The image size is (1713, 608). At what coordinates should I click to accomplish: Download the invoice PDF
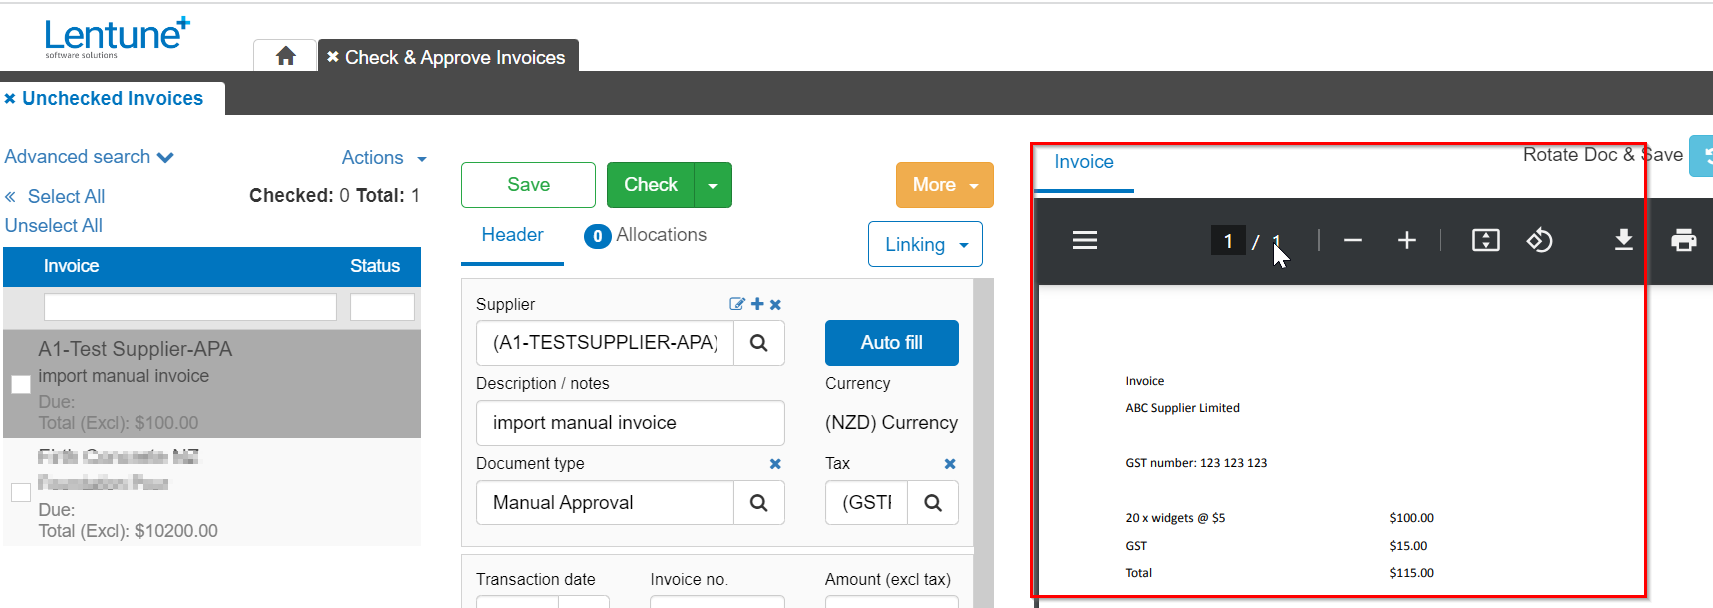[1624, 240]
